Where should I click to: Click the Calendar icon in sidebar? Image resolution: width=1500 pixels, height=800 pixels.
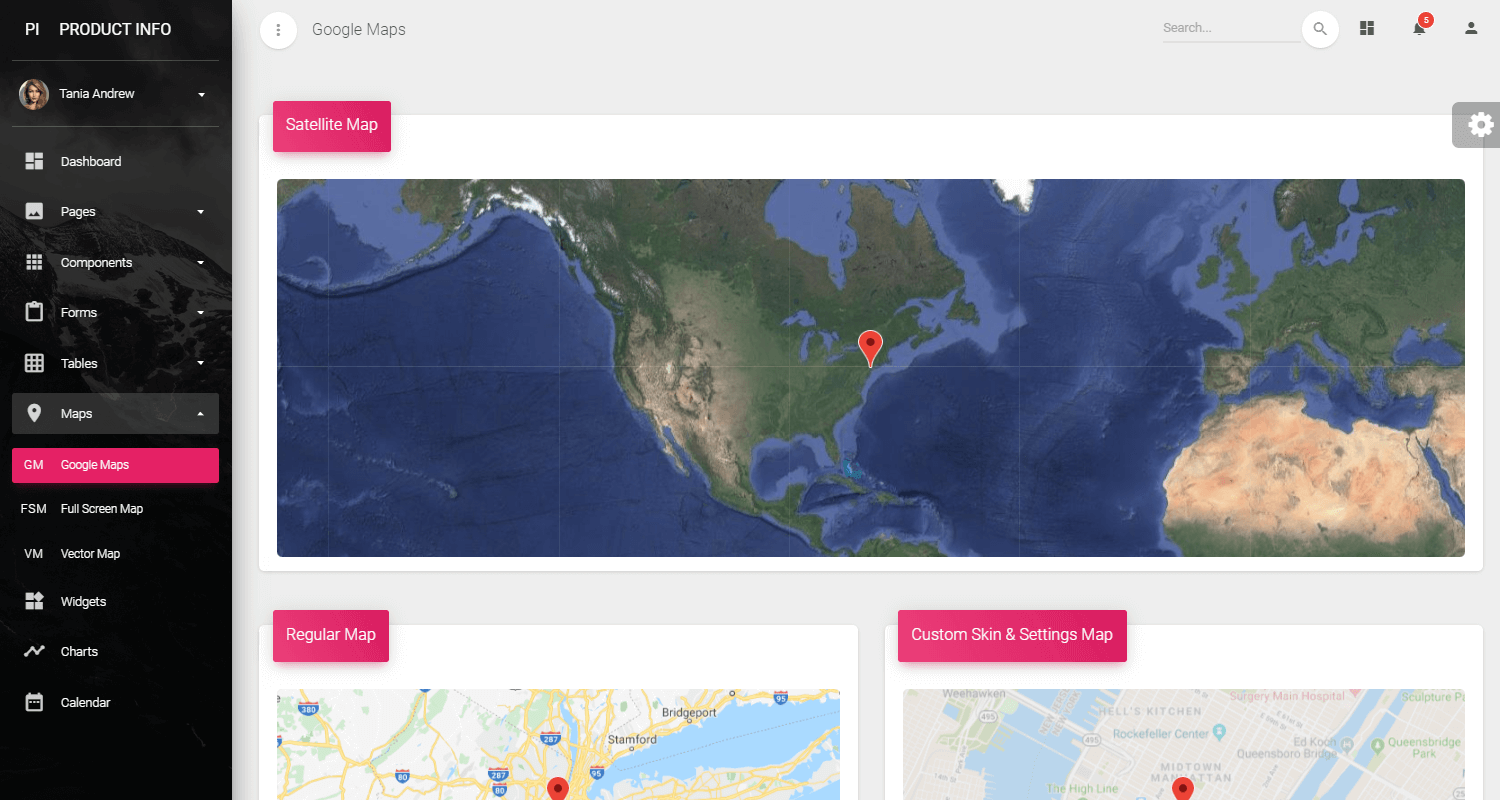pos(34,702)
